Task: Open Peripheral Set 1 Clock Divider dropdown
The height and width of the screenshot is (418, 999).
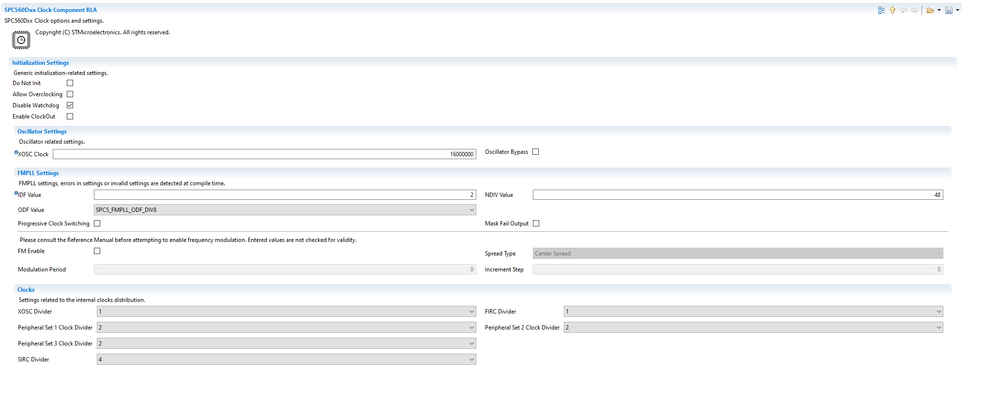Action: (x=286, y=328)
